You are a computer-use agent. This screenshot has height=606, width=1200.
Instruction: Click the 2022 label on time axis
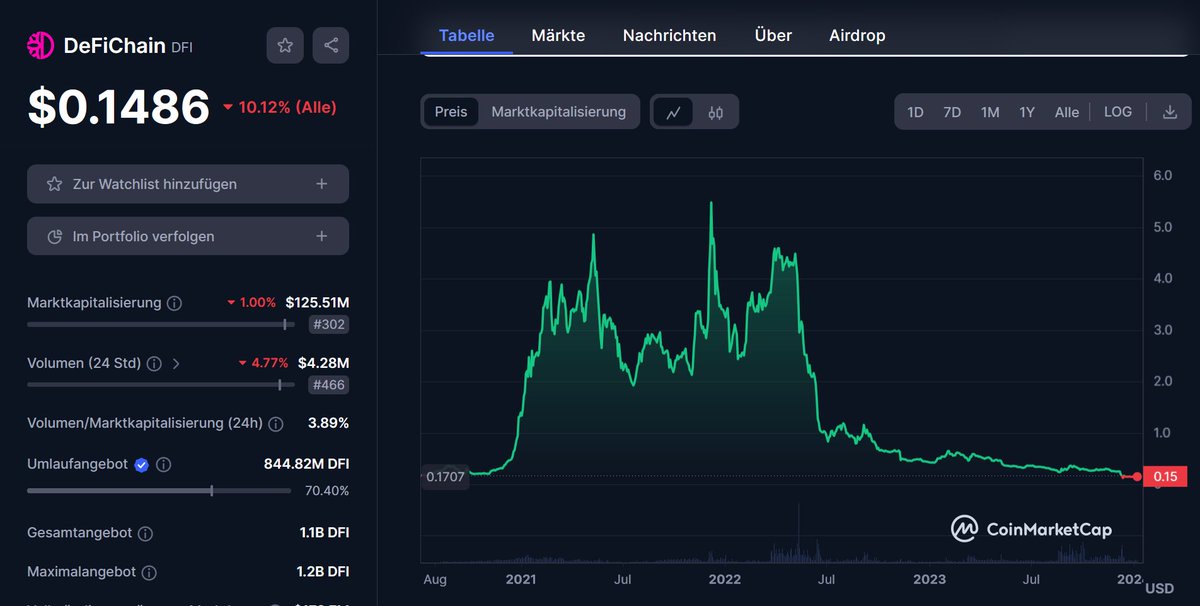pyautogui.click(x=724, y=579)
